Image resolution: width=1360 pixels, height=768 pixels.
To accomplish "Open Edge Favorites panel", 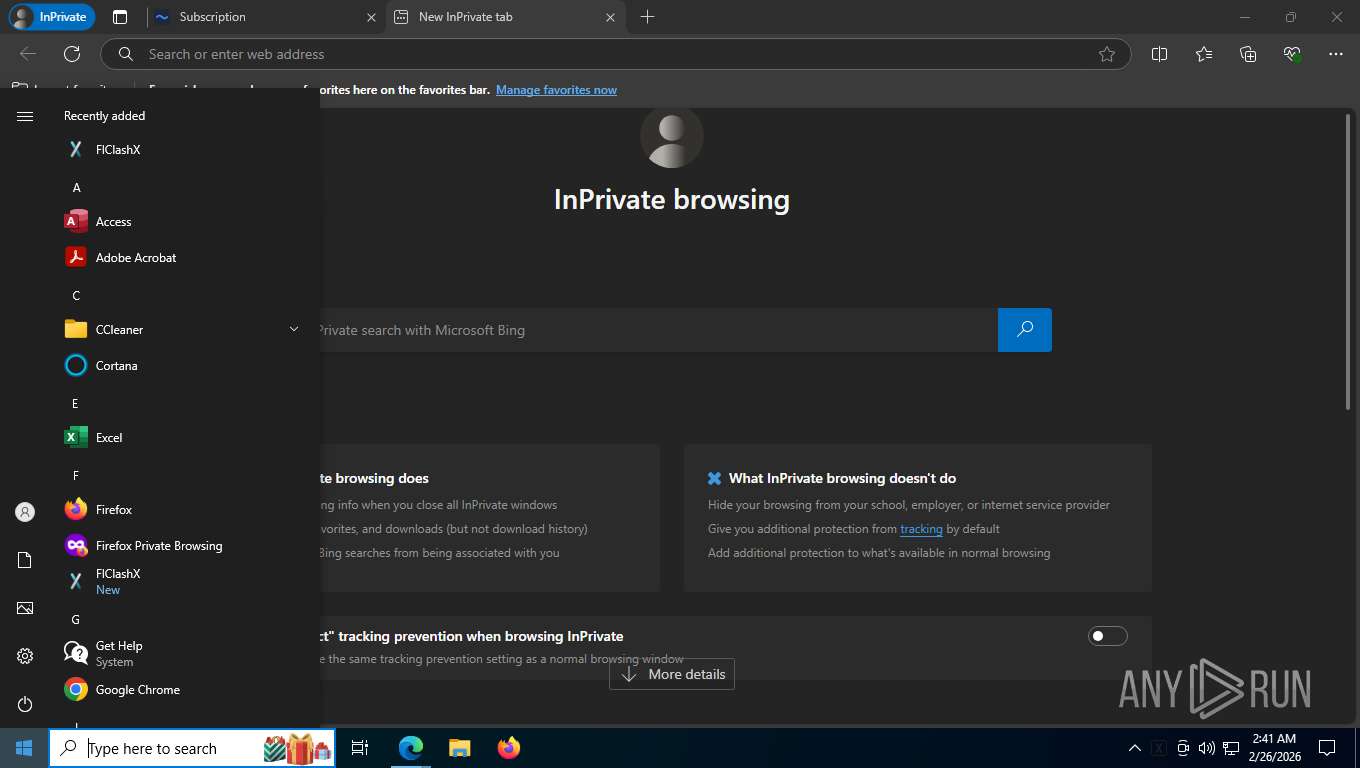I will point(1204,54).
